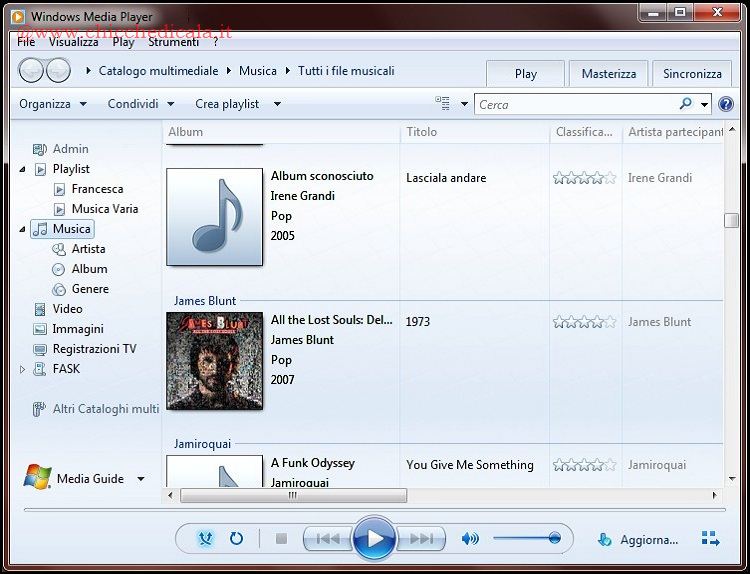The height and width of the screenshot is (574, 750).
Task: Click the Aggiorna button
Action: pyautogui.click(x=638, y=540)
